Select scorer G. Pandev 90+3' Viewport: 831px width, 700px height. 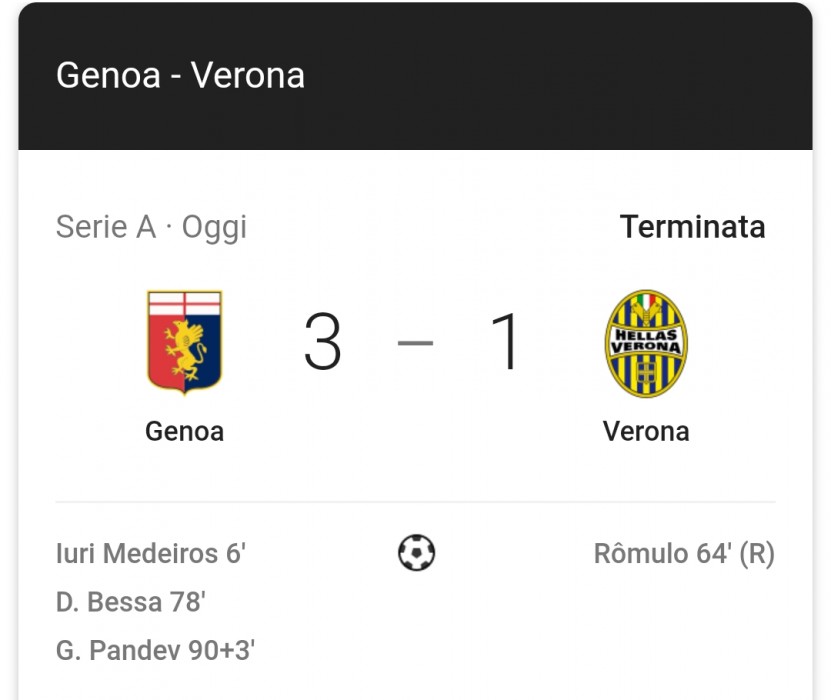click(155, 650)
